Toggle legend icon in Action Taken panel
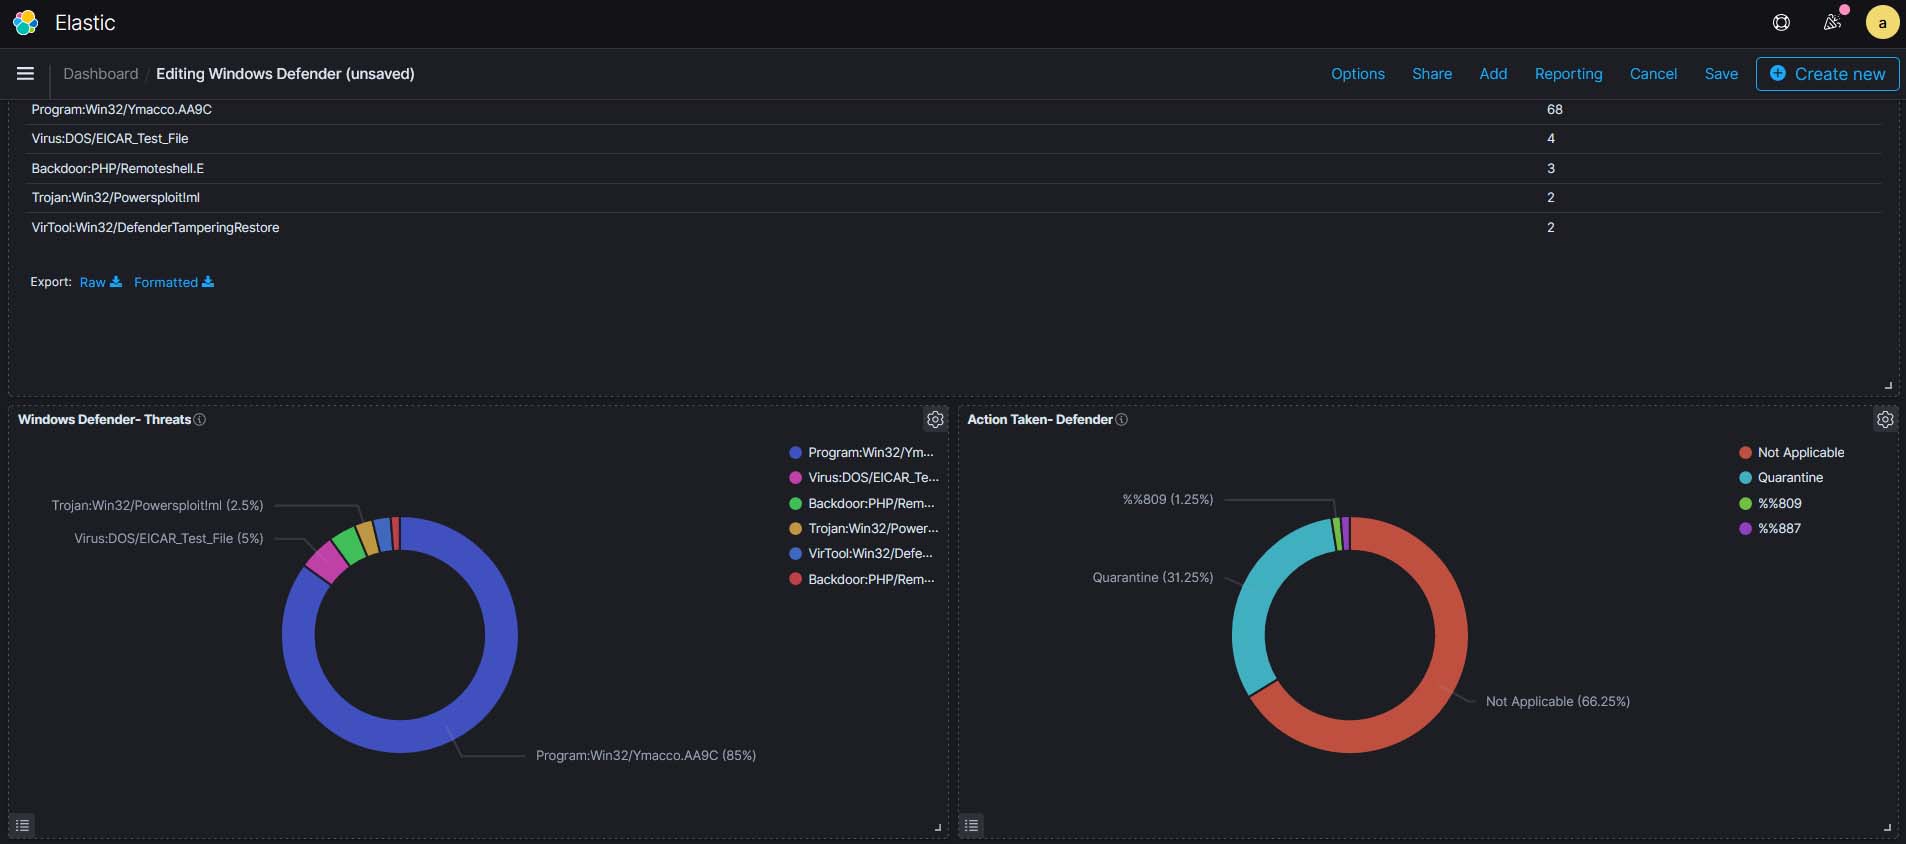Image resolution: width=1906 pixels, height=844 pixels. 971,825
